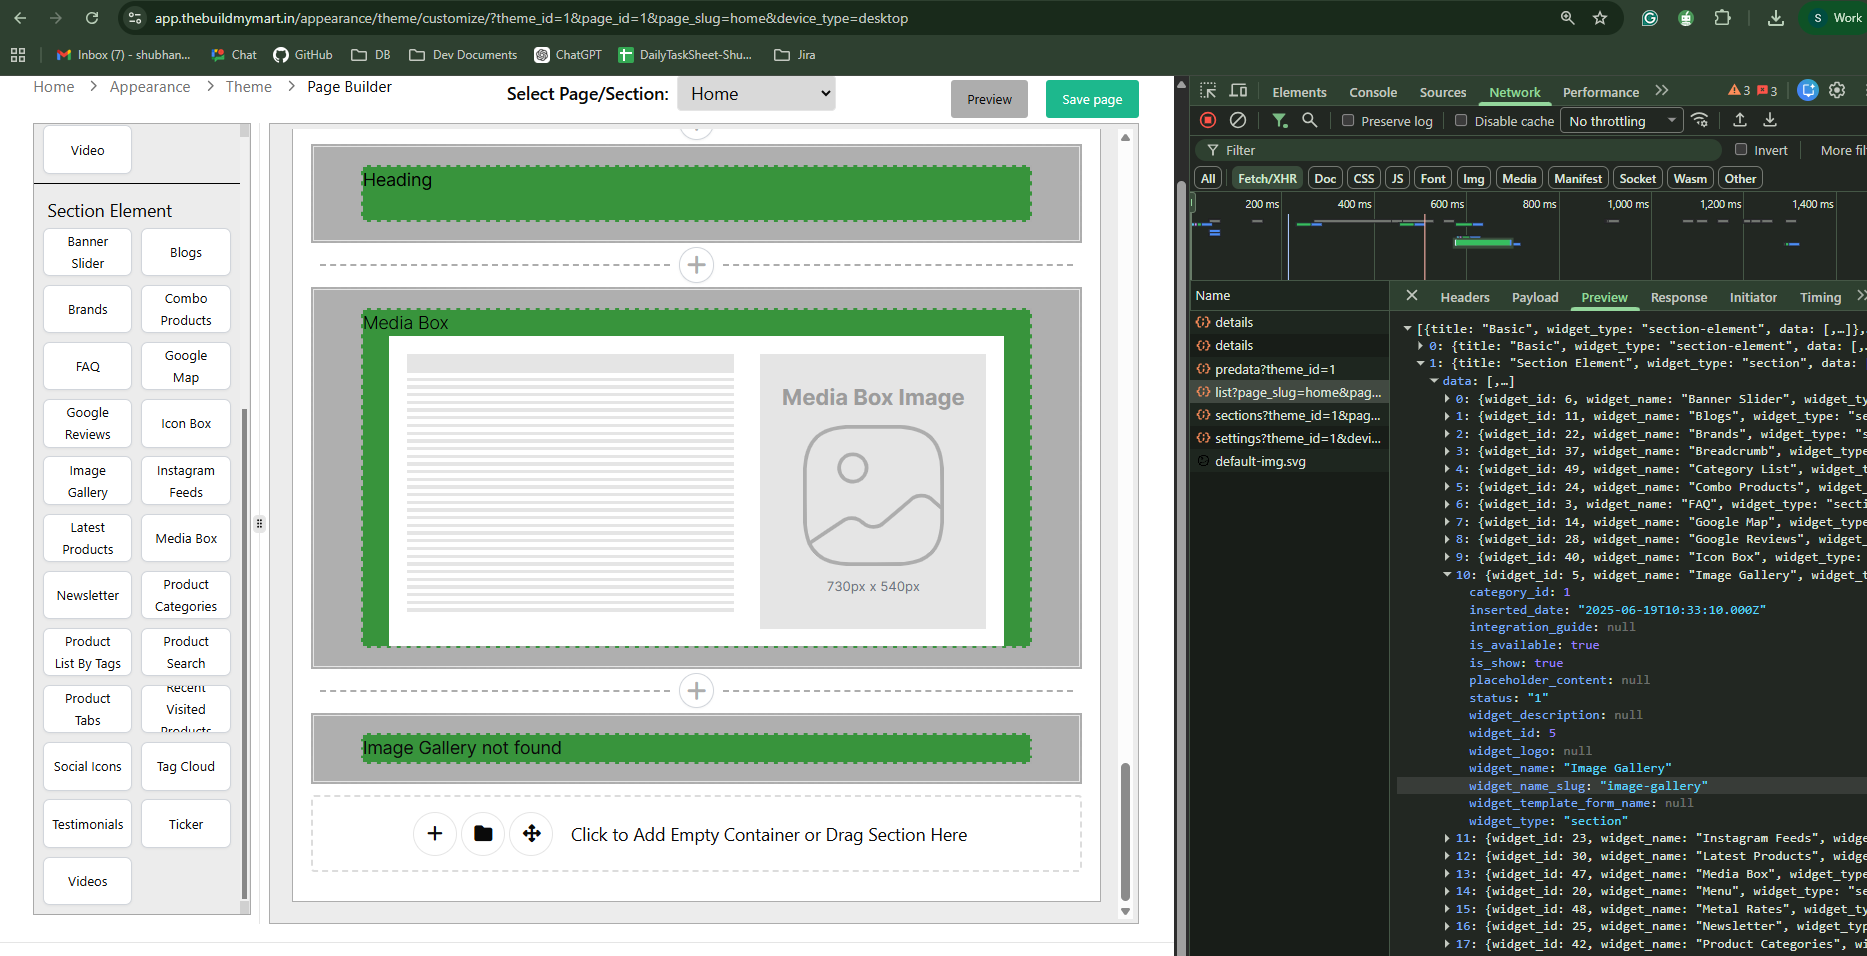Add empty container plus icon
1867x956 pixels.
pyautogui.click(x=435, y=834)
